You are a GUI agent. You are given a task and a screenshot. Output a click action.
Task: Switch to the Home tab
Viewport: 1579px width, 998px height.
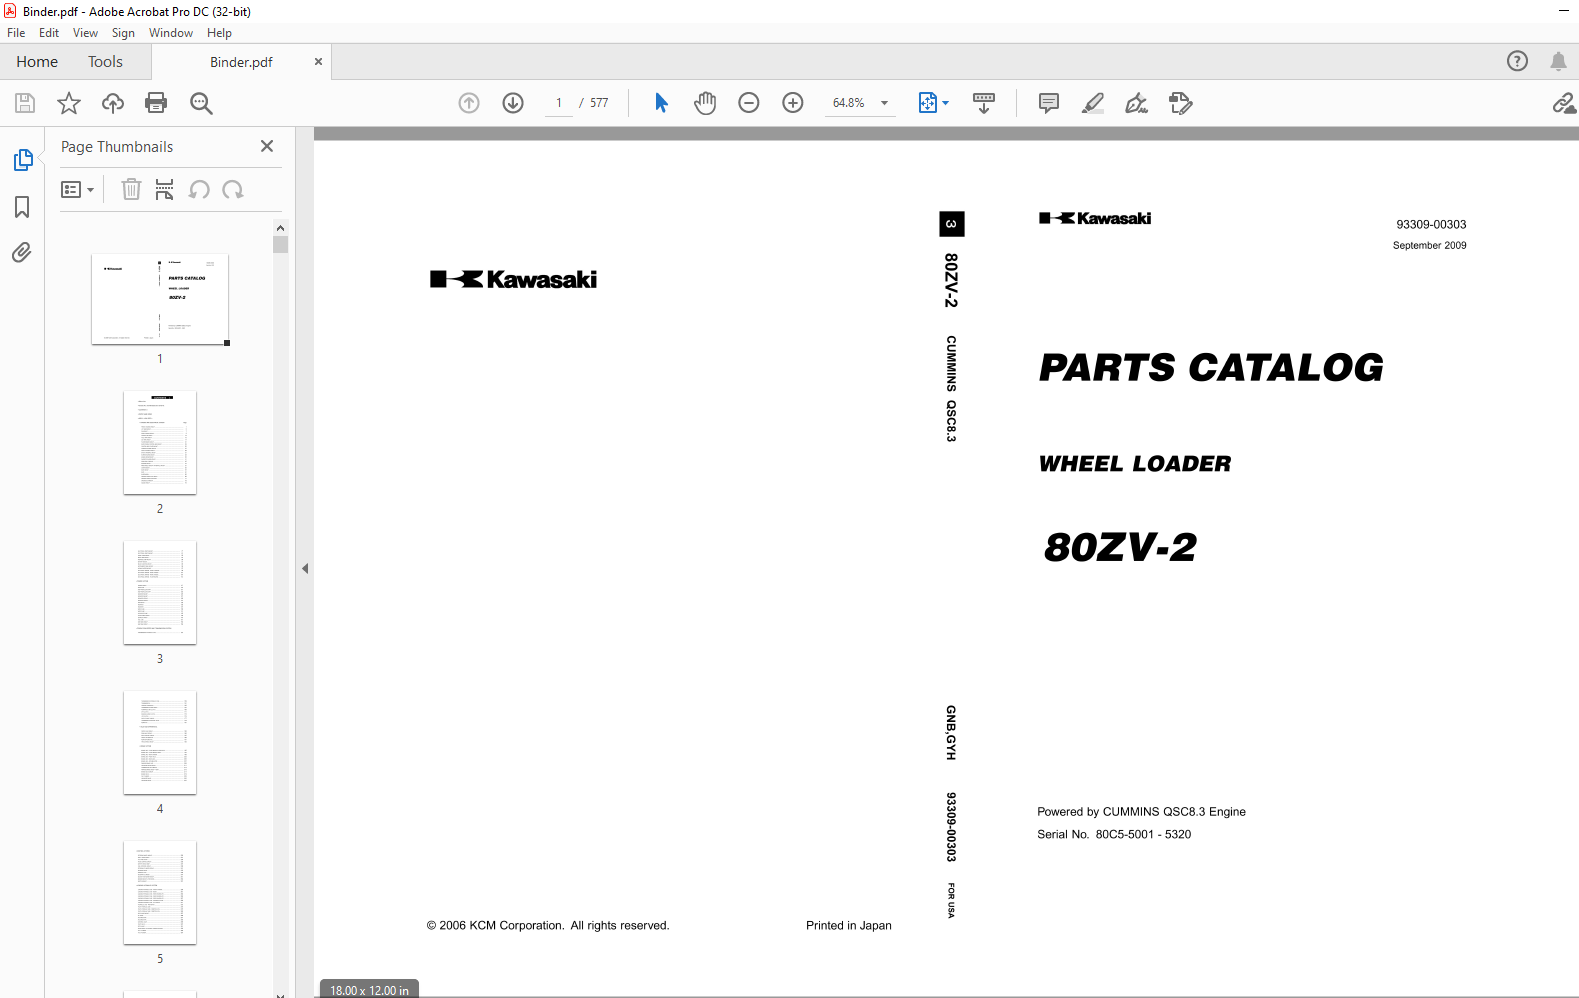click(37, 62)
